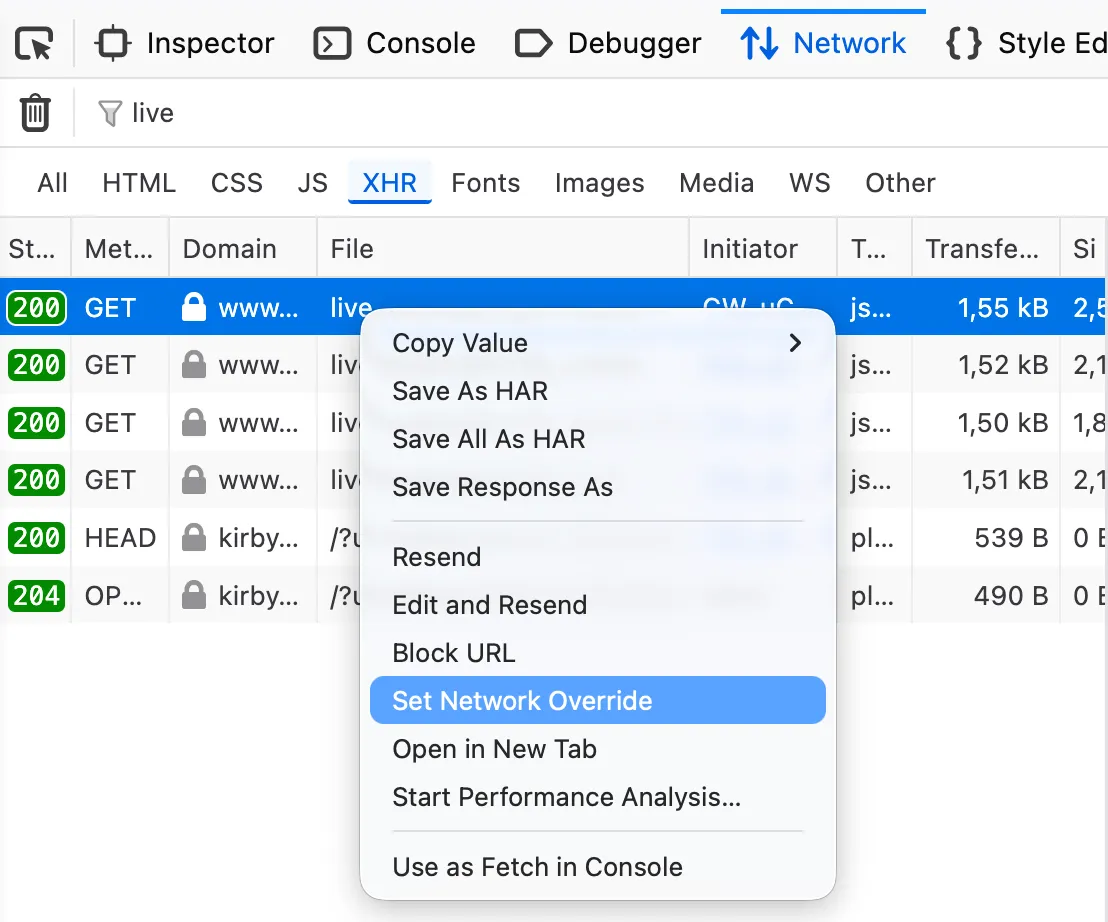Click the funnel filter icon

click(x=110, y=114)
